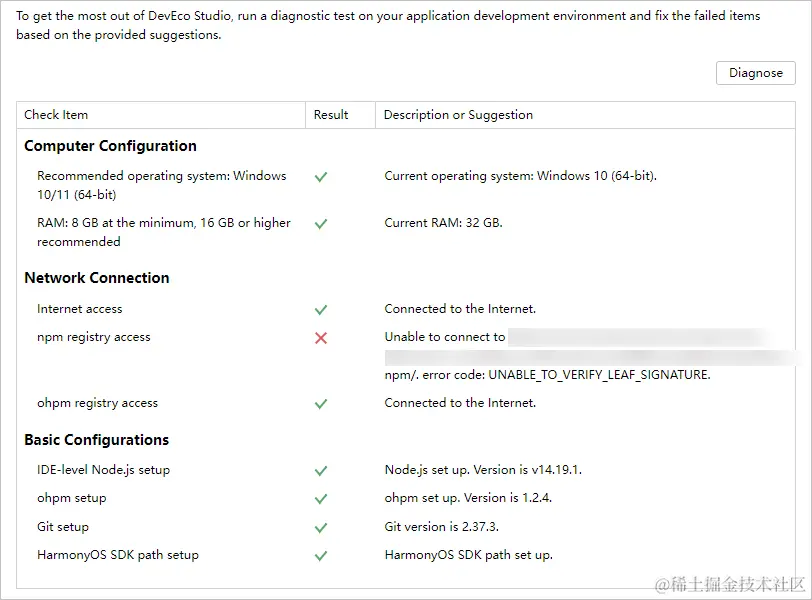Select the Computer Configuration section heading

pyautogui.click(x=110, y=146)
